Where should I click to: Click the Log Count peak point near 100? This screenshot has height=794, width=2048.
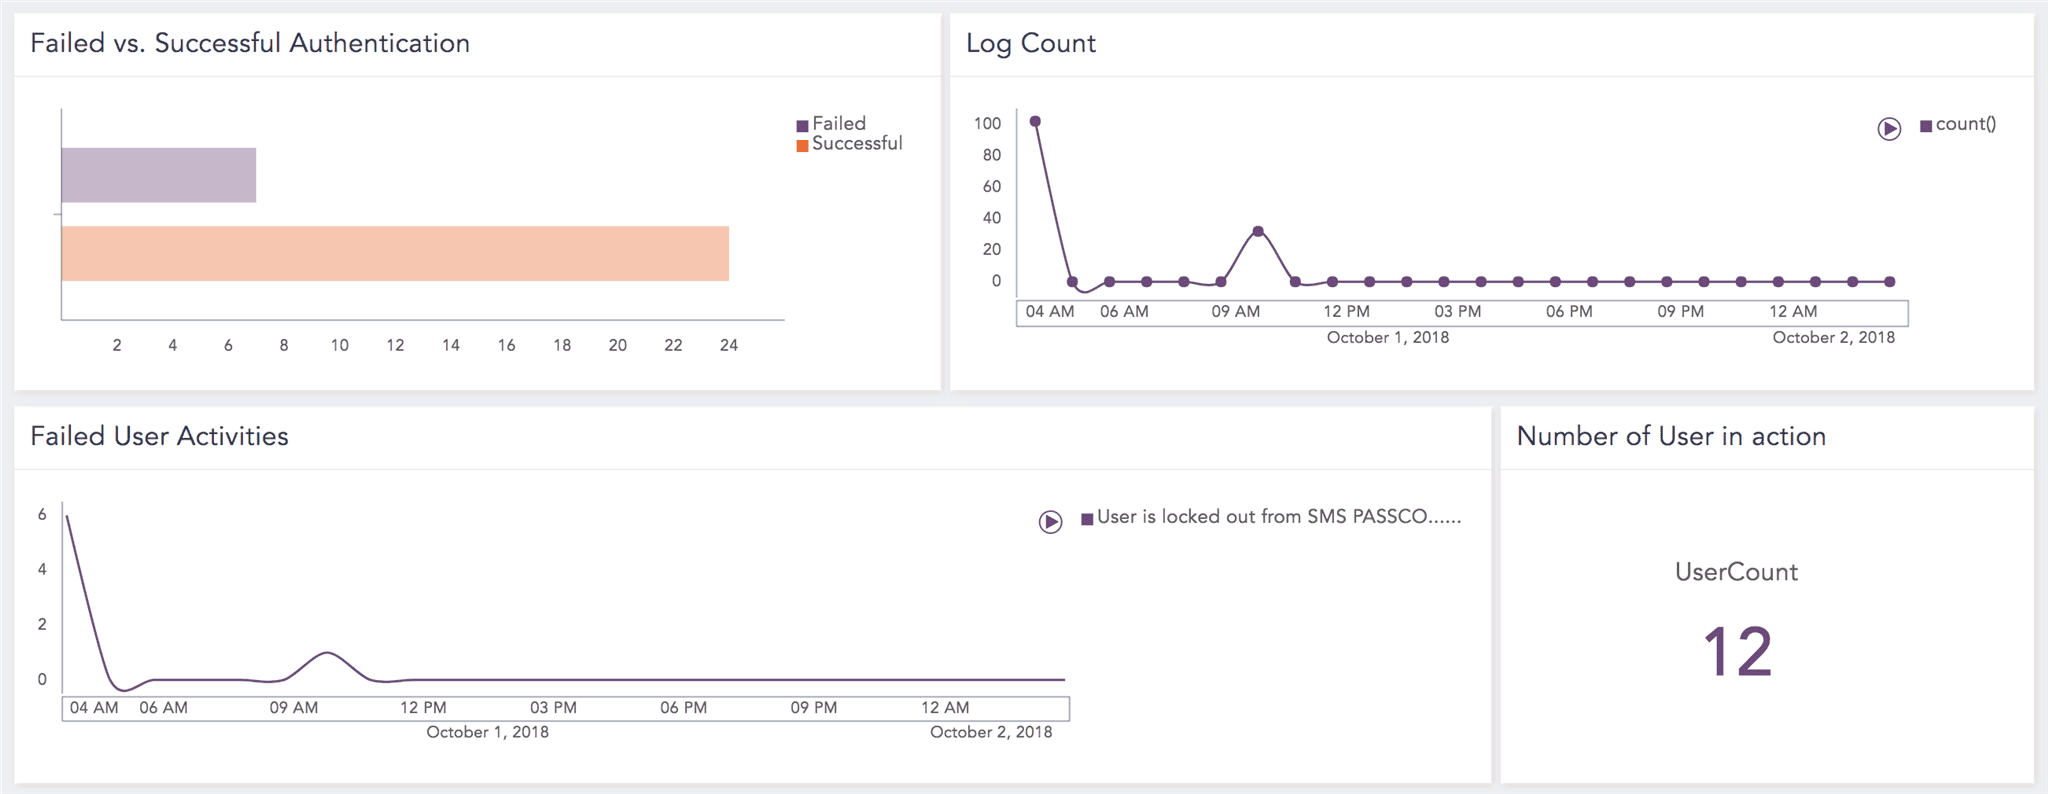click(x=1035, y=121)
